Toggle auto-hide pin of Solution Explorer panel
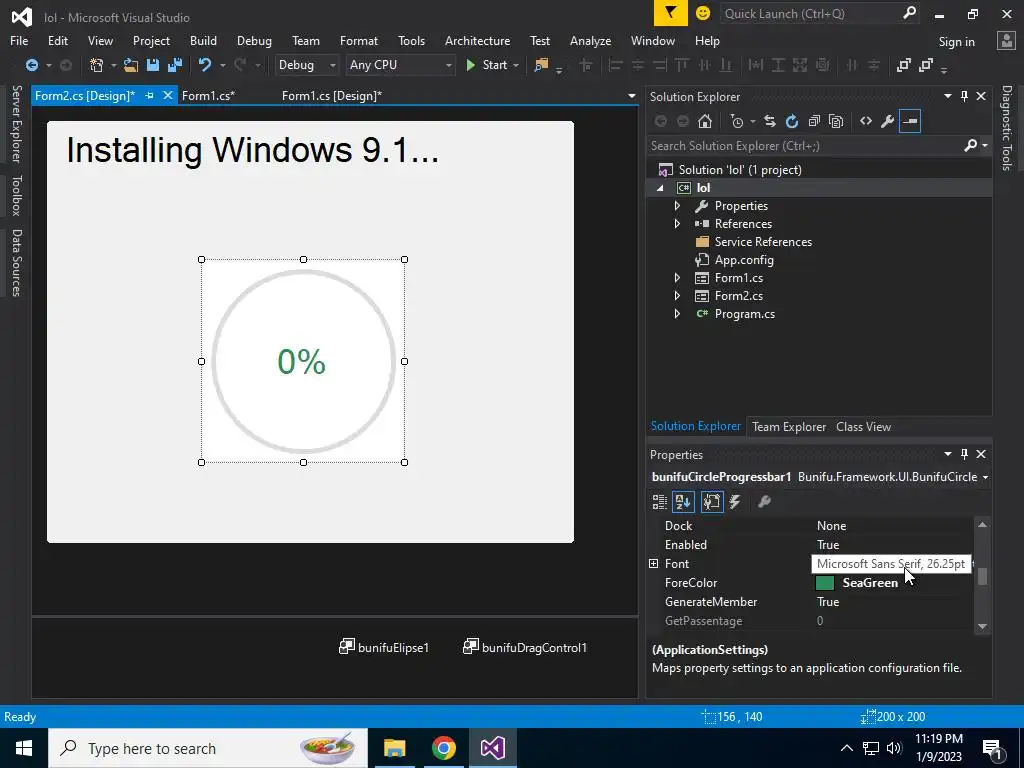 tap(965, 96)
